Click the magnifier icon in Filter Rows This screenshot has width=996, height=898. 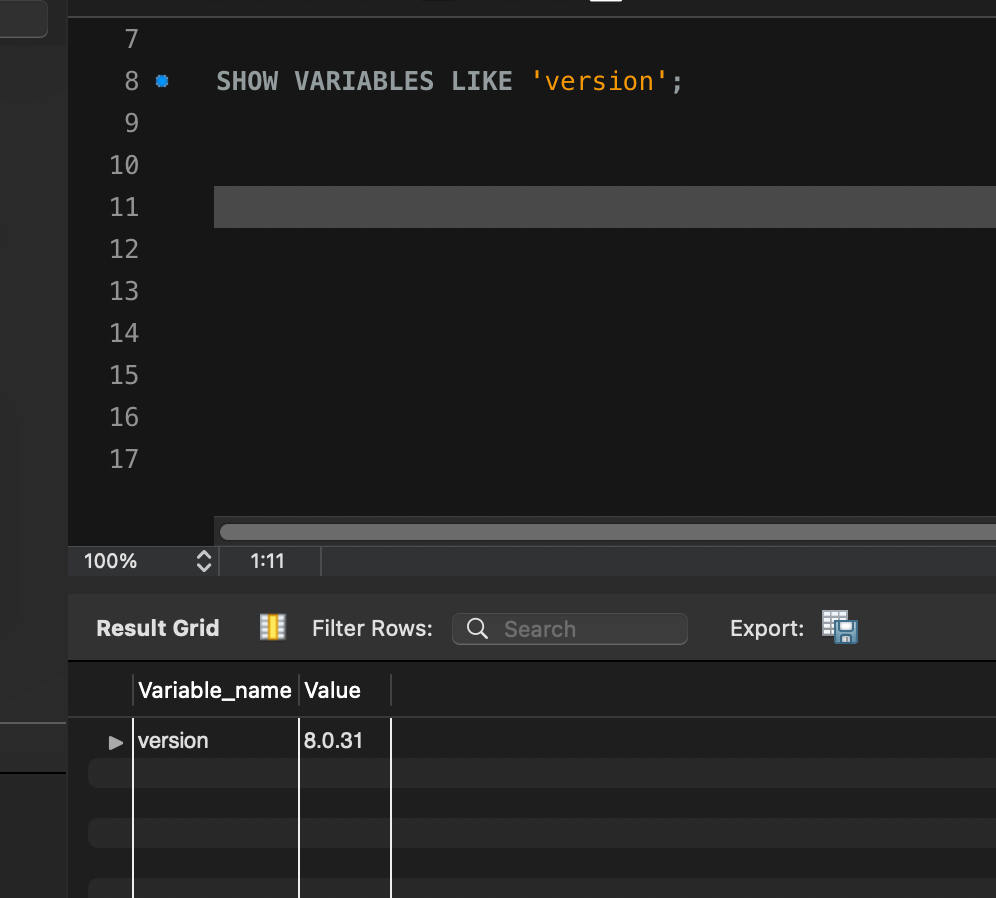(x=478, y=629)
